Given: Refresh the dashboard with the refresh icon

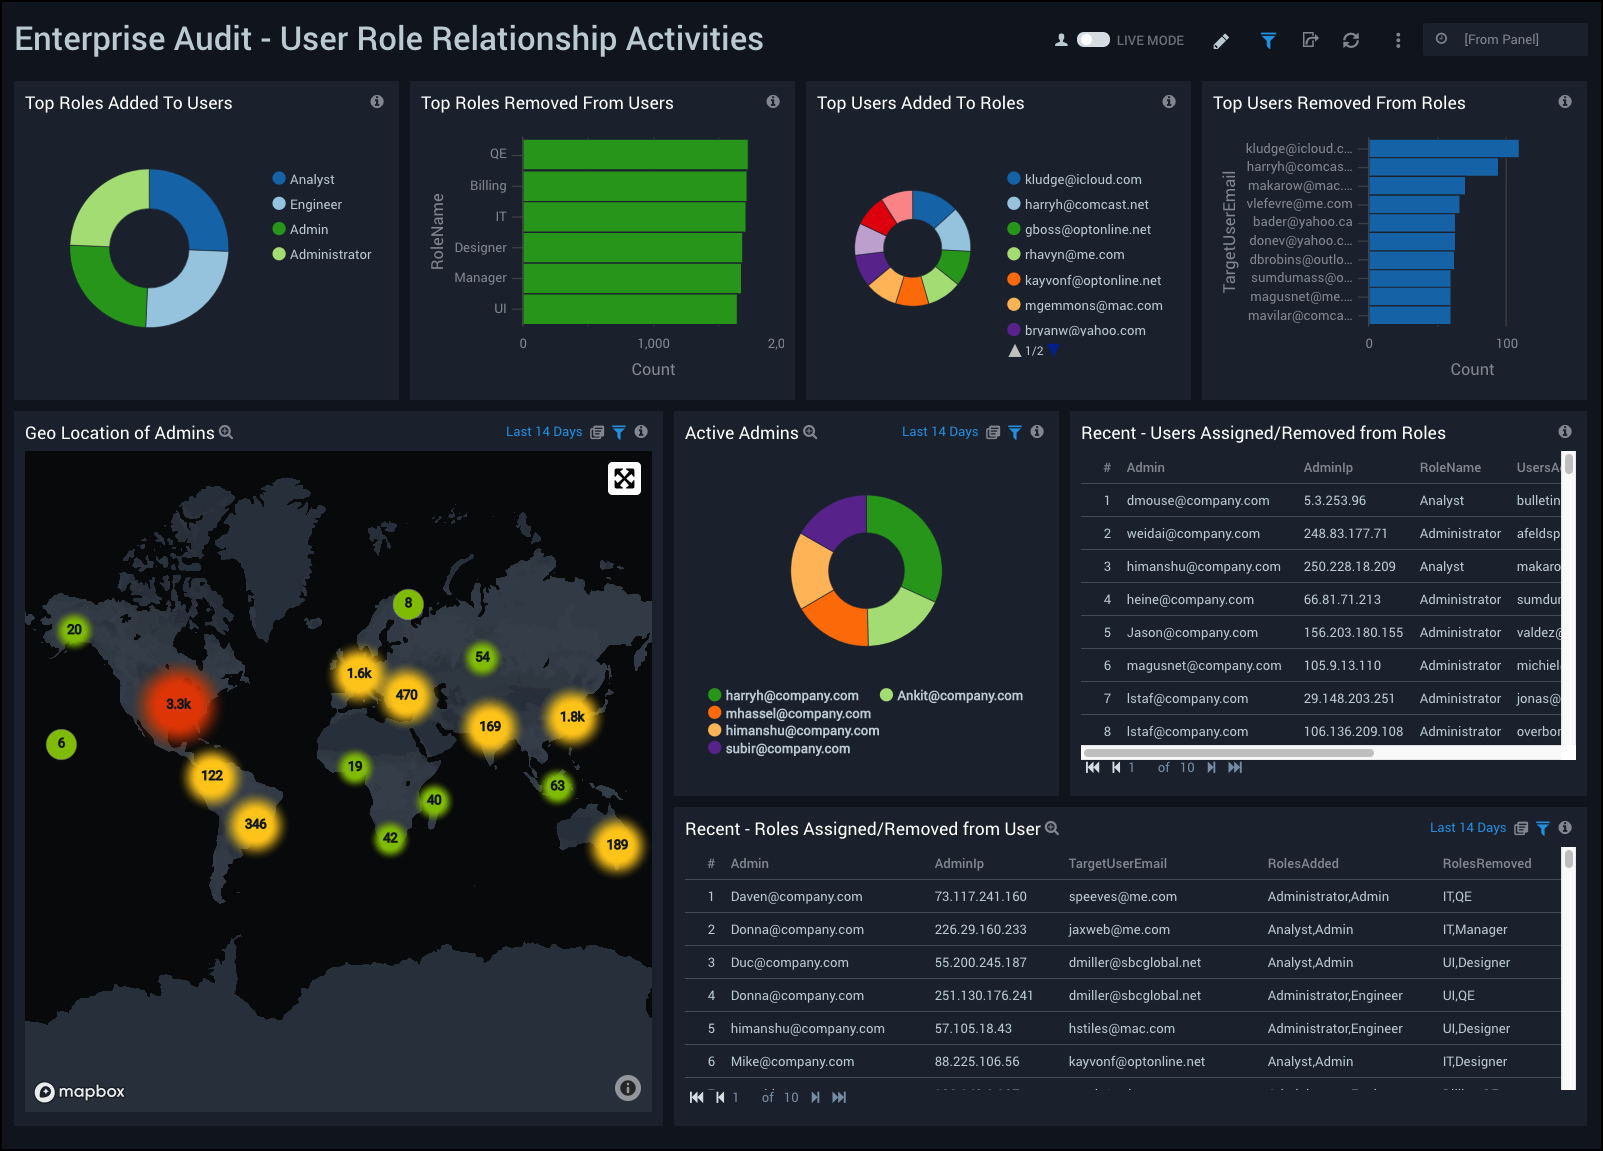Looking at the screenshot, I should point(1351,41).
